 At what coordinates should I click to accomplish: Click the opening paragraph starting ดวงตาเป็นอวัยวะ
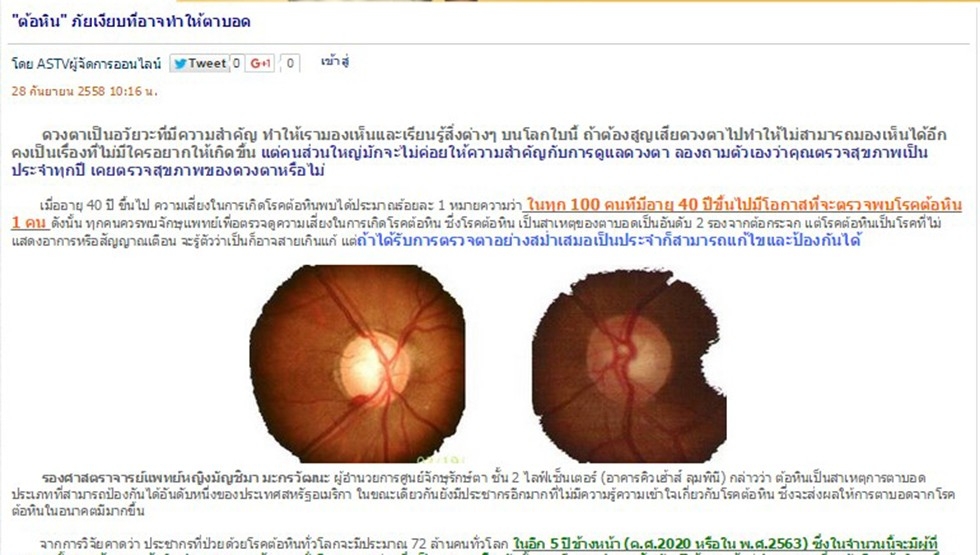pyautogui.click(x=478, y=152)
